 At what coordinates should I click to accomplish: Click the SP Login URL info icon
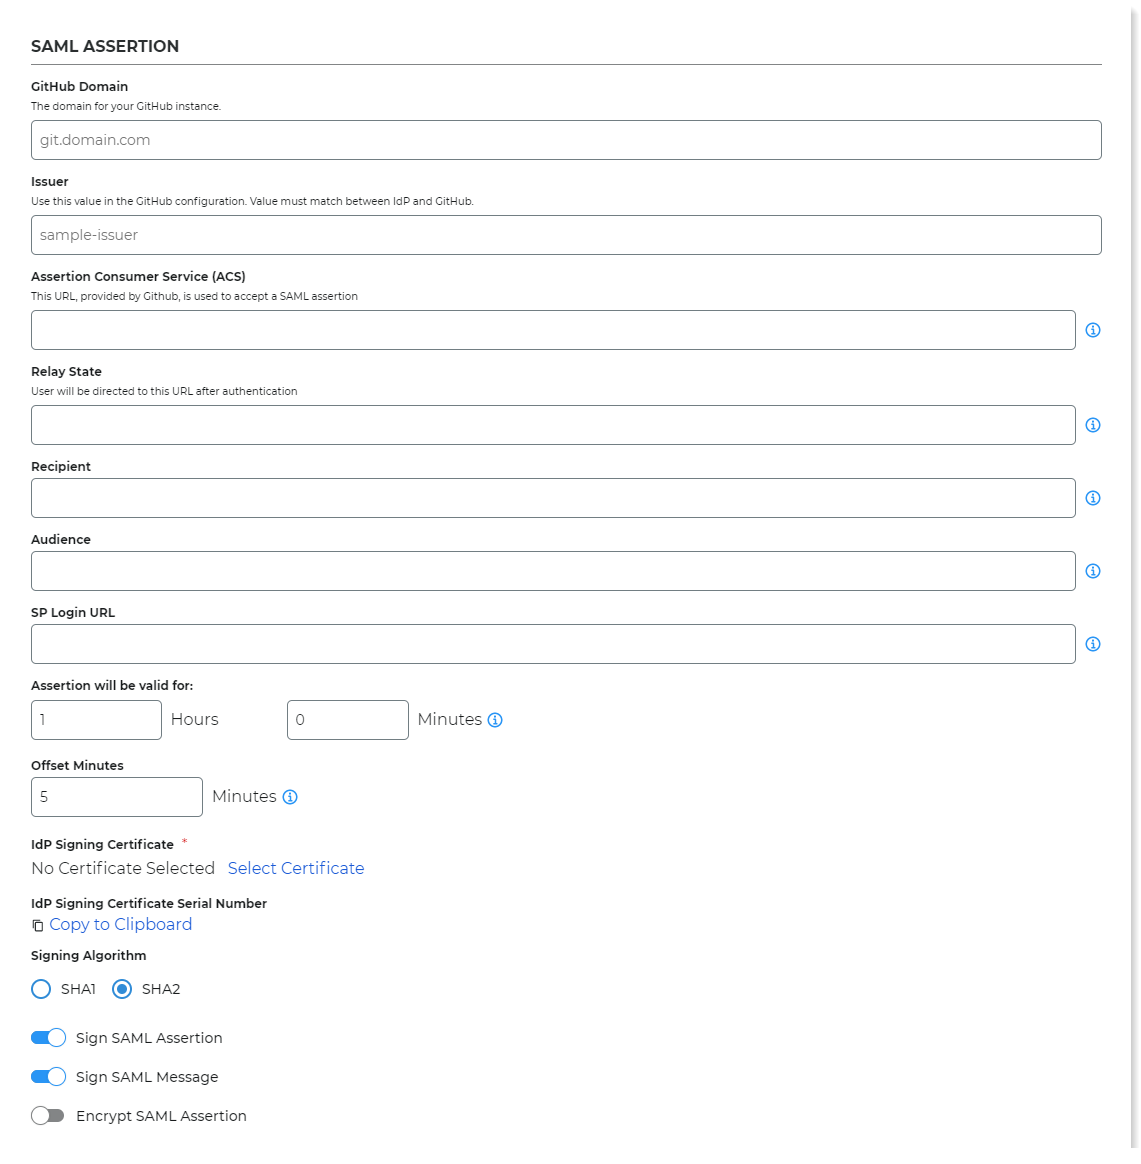1093,643
